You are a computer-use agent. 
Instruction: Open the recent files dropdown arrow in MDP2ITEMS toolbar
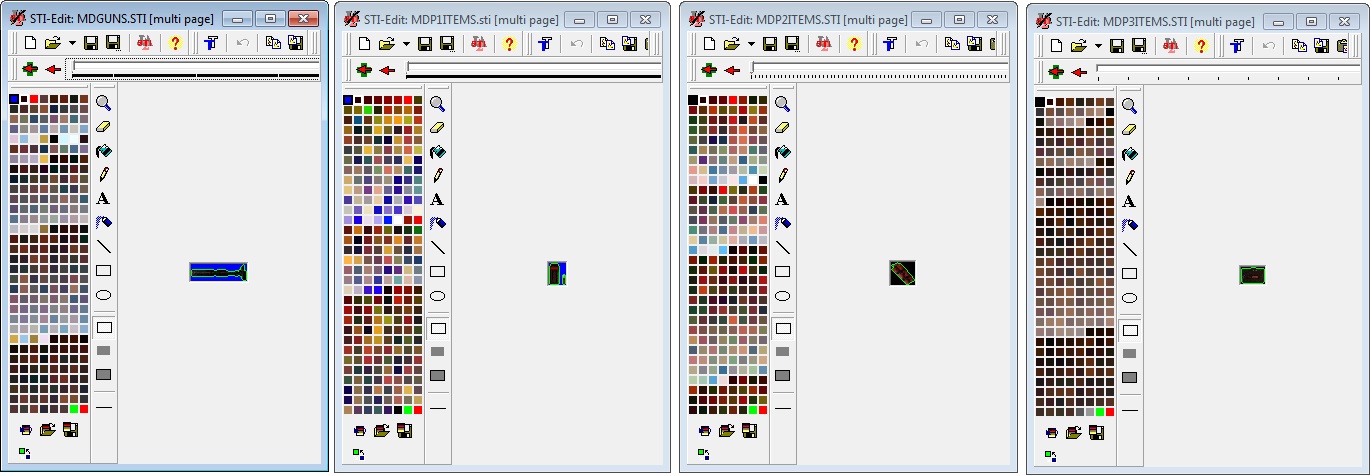click(x=749, y=43)
